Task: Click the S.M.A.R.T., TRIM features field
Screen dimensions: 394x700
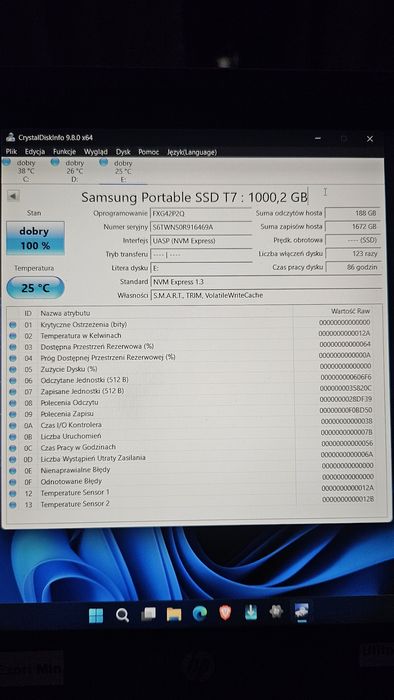Action: tap(266, 296)
